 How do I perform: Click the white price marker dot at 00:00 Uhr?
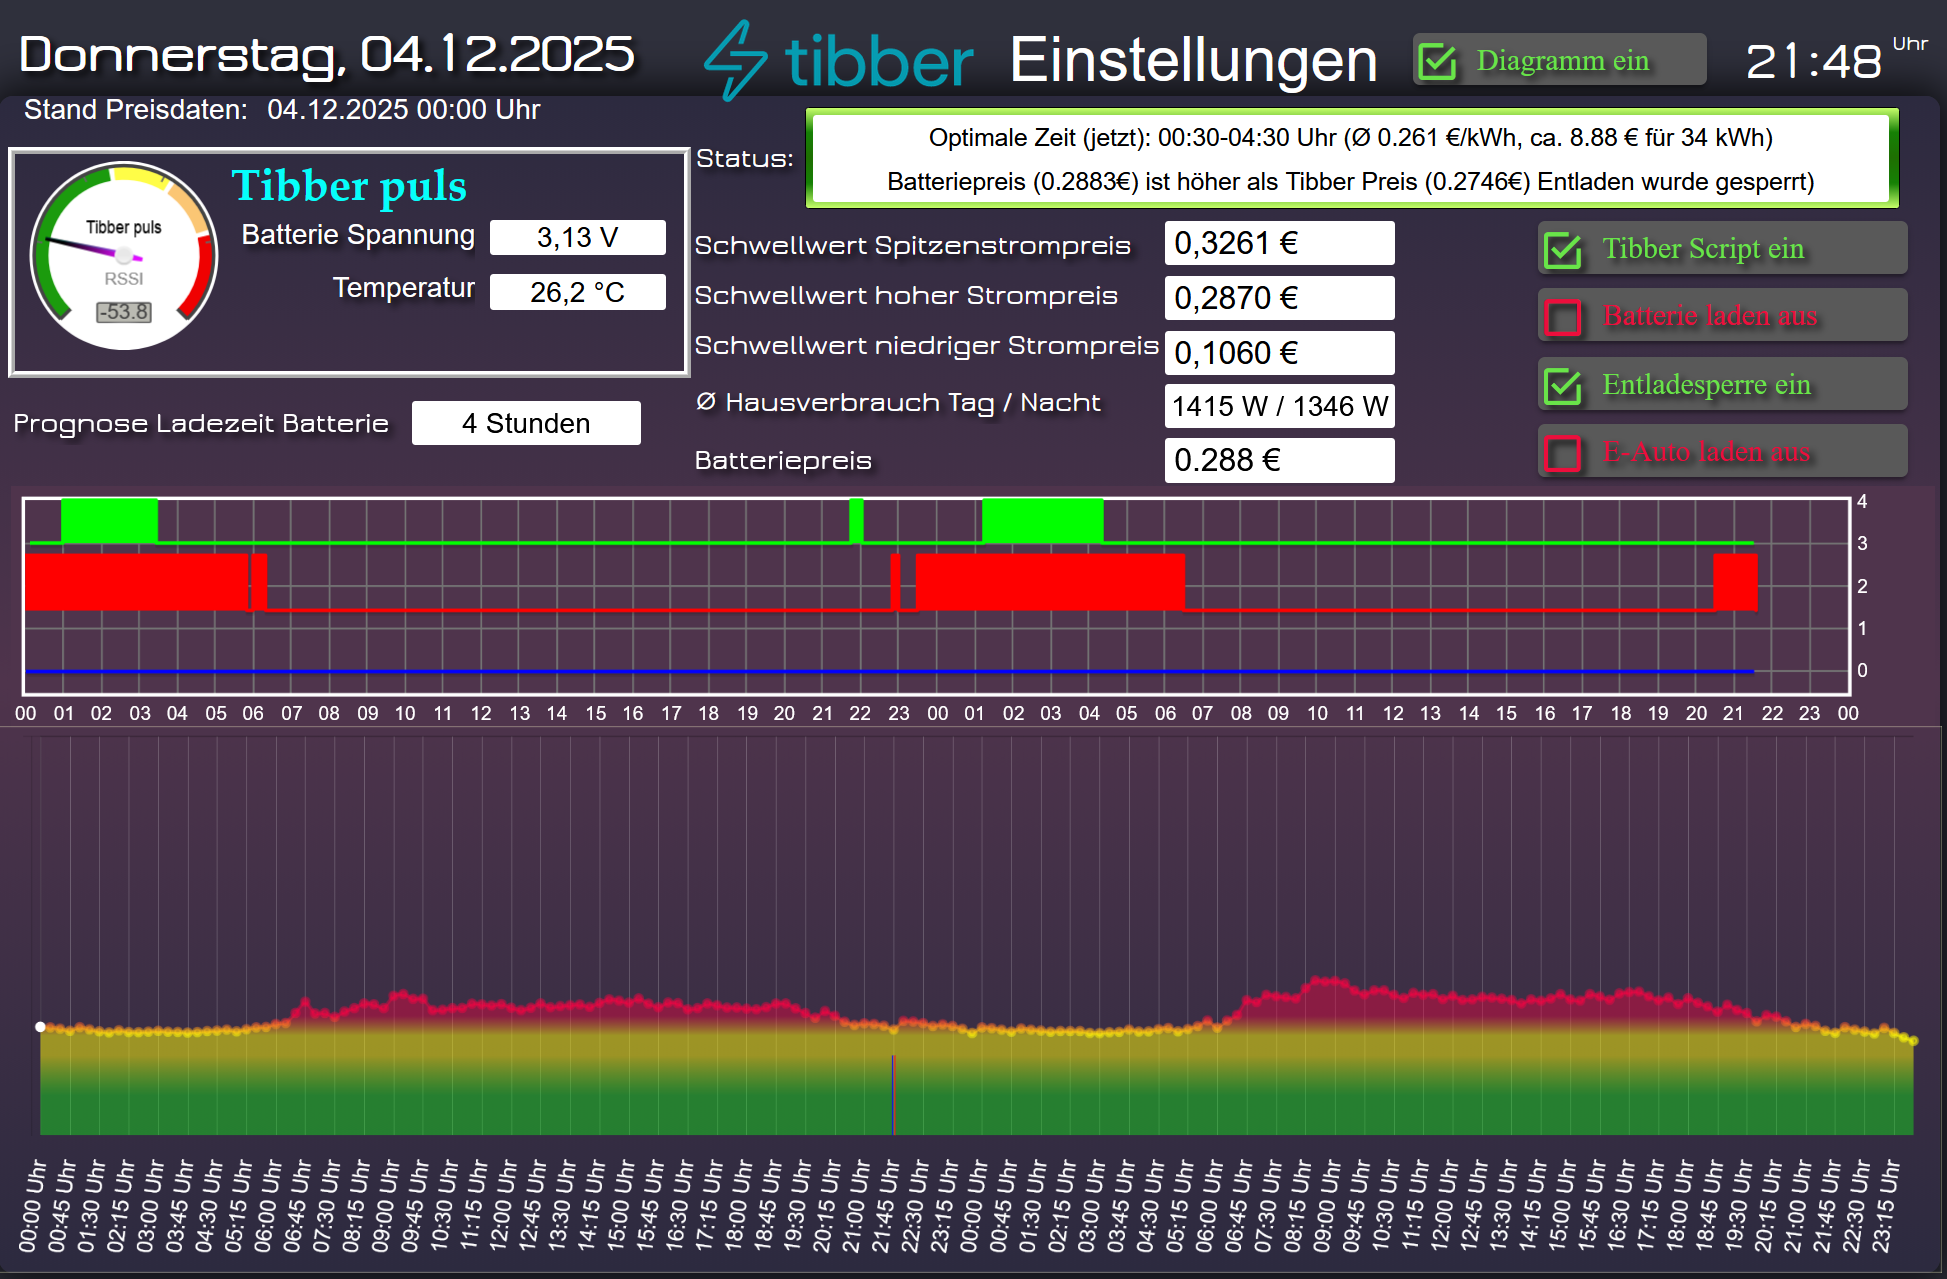(x=40, y=1026)
